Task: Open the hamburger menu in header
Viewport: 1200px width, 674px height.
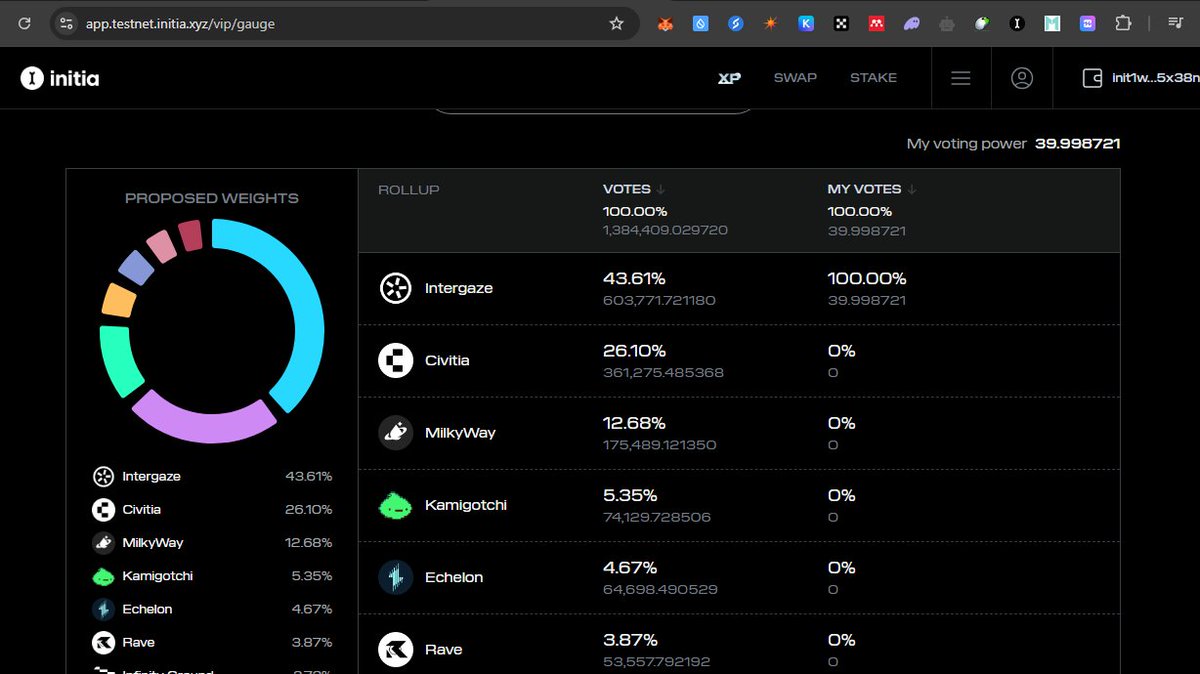Action: click(x=961, y=78)
